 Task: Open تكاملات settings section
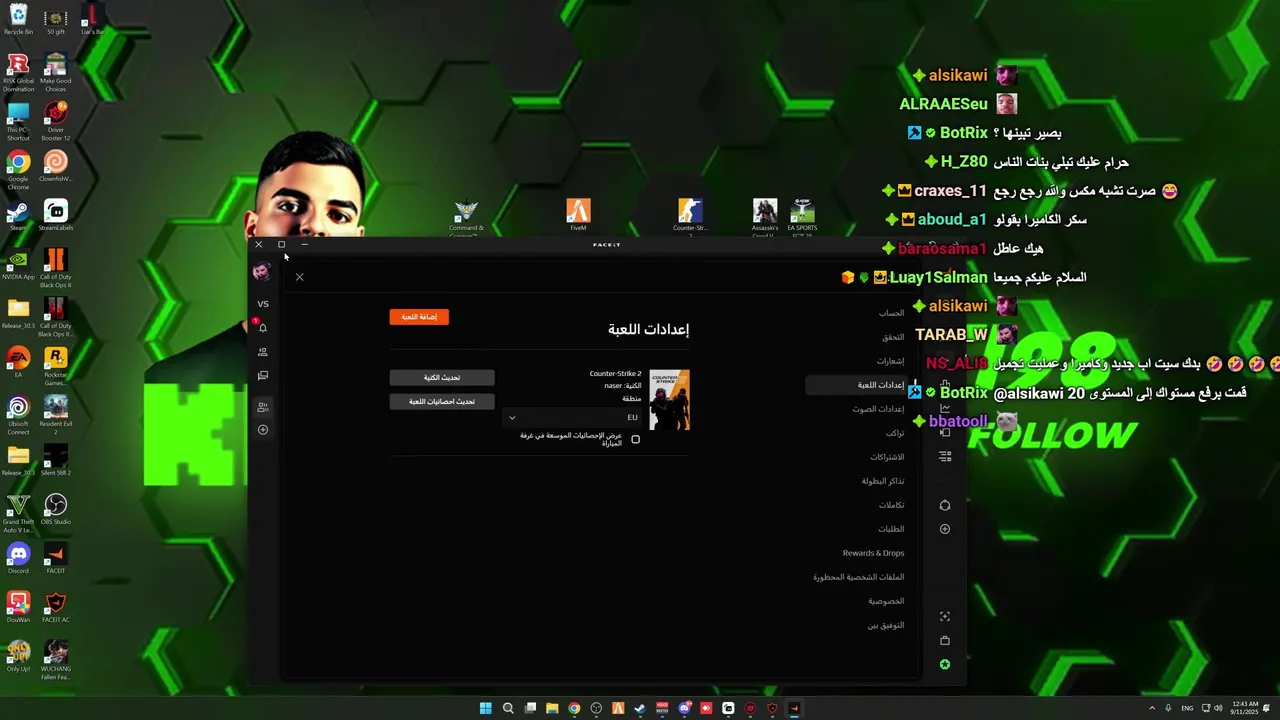pyautogui.click(x=891, y=505)
